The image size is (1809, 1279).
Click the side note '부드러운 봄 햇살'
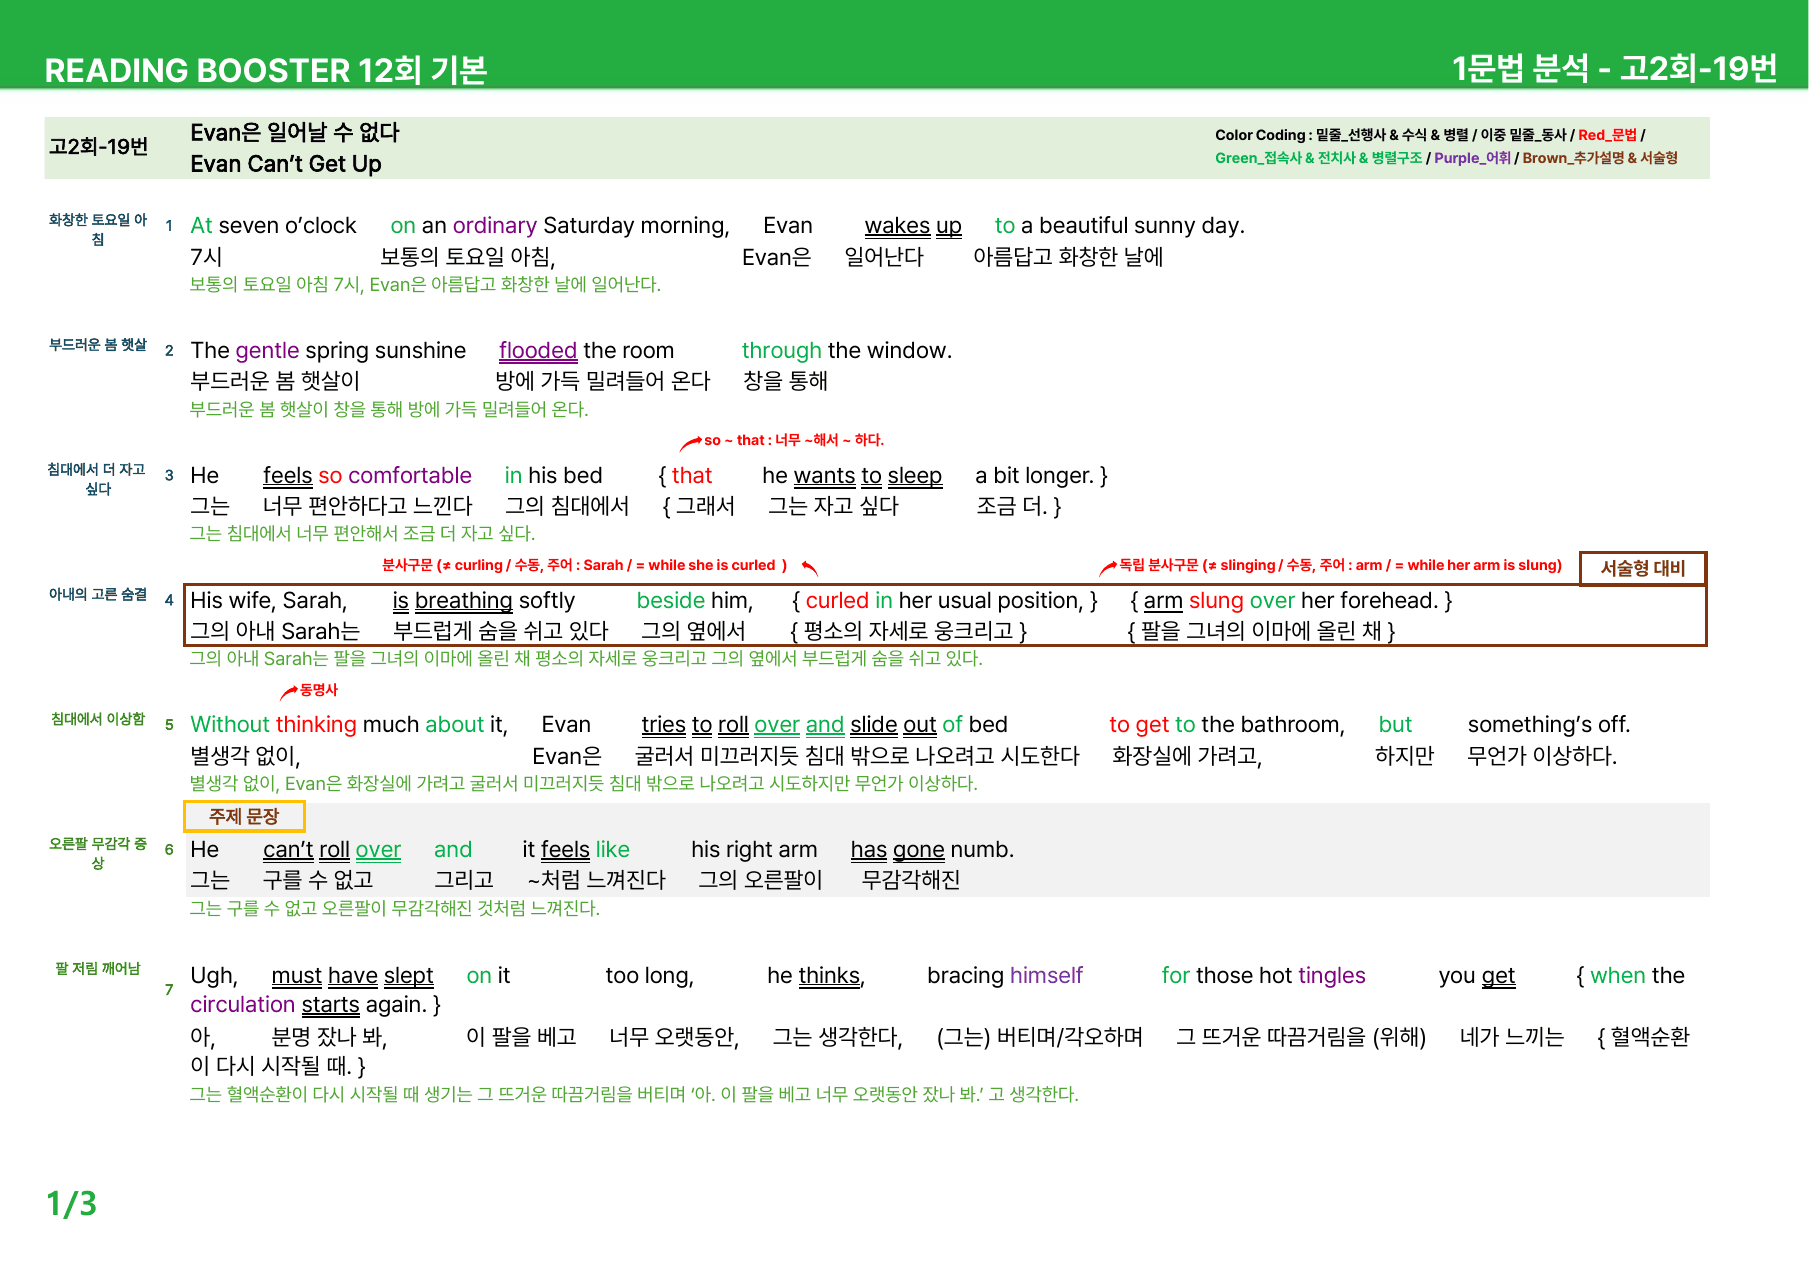tap(98, 345)
